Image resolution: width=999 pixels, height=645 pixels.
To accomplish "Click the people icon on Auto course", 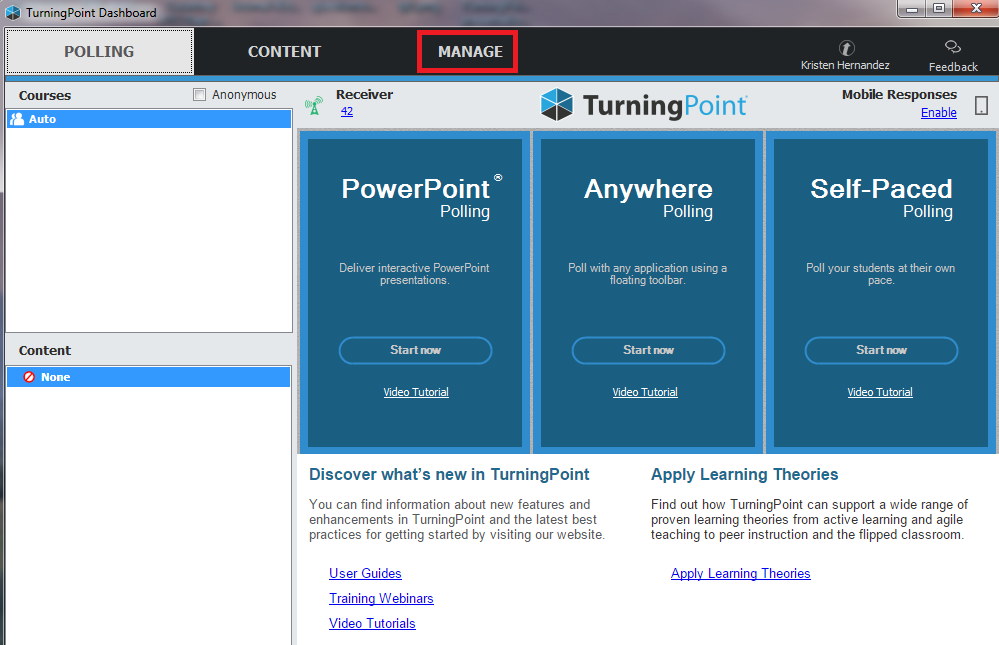I will click(18, 119).
